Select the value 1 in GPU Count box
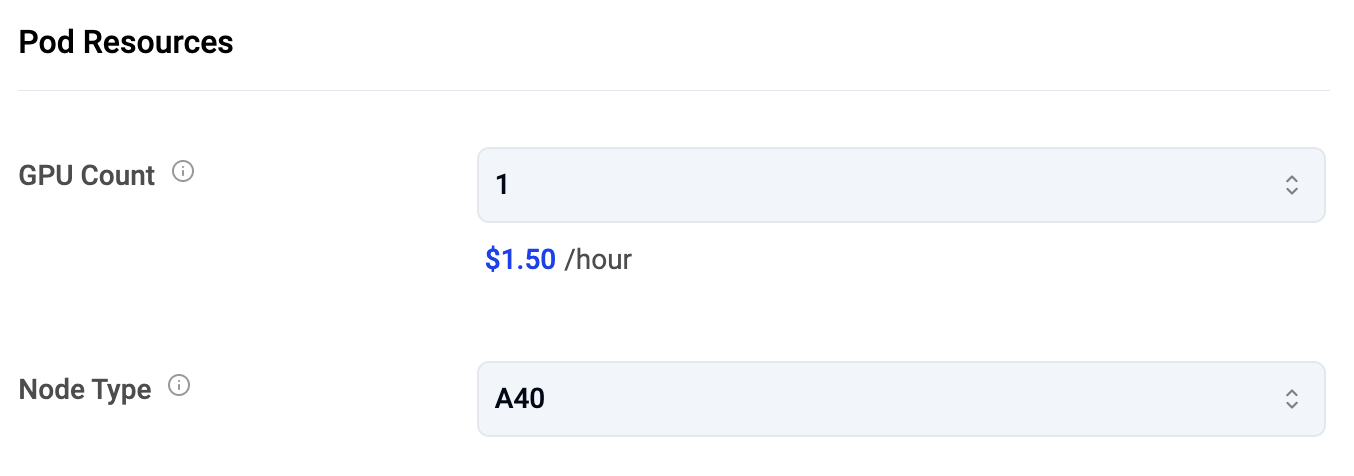This screenshot has height=476, width=1354. [502, 186]
